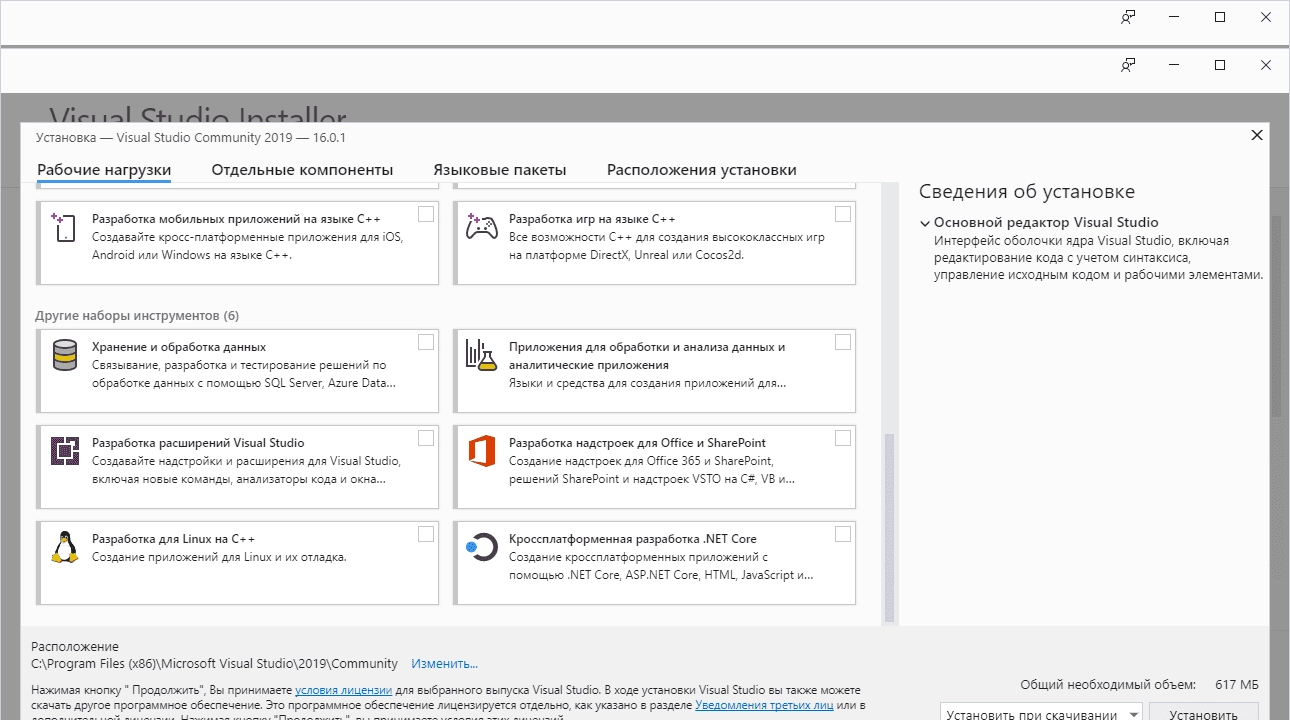Click the database icon of Хранение и обработка данных

tap(65, 355)
